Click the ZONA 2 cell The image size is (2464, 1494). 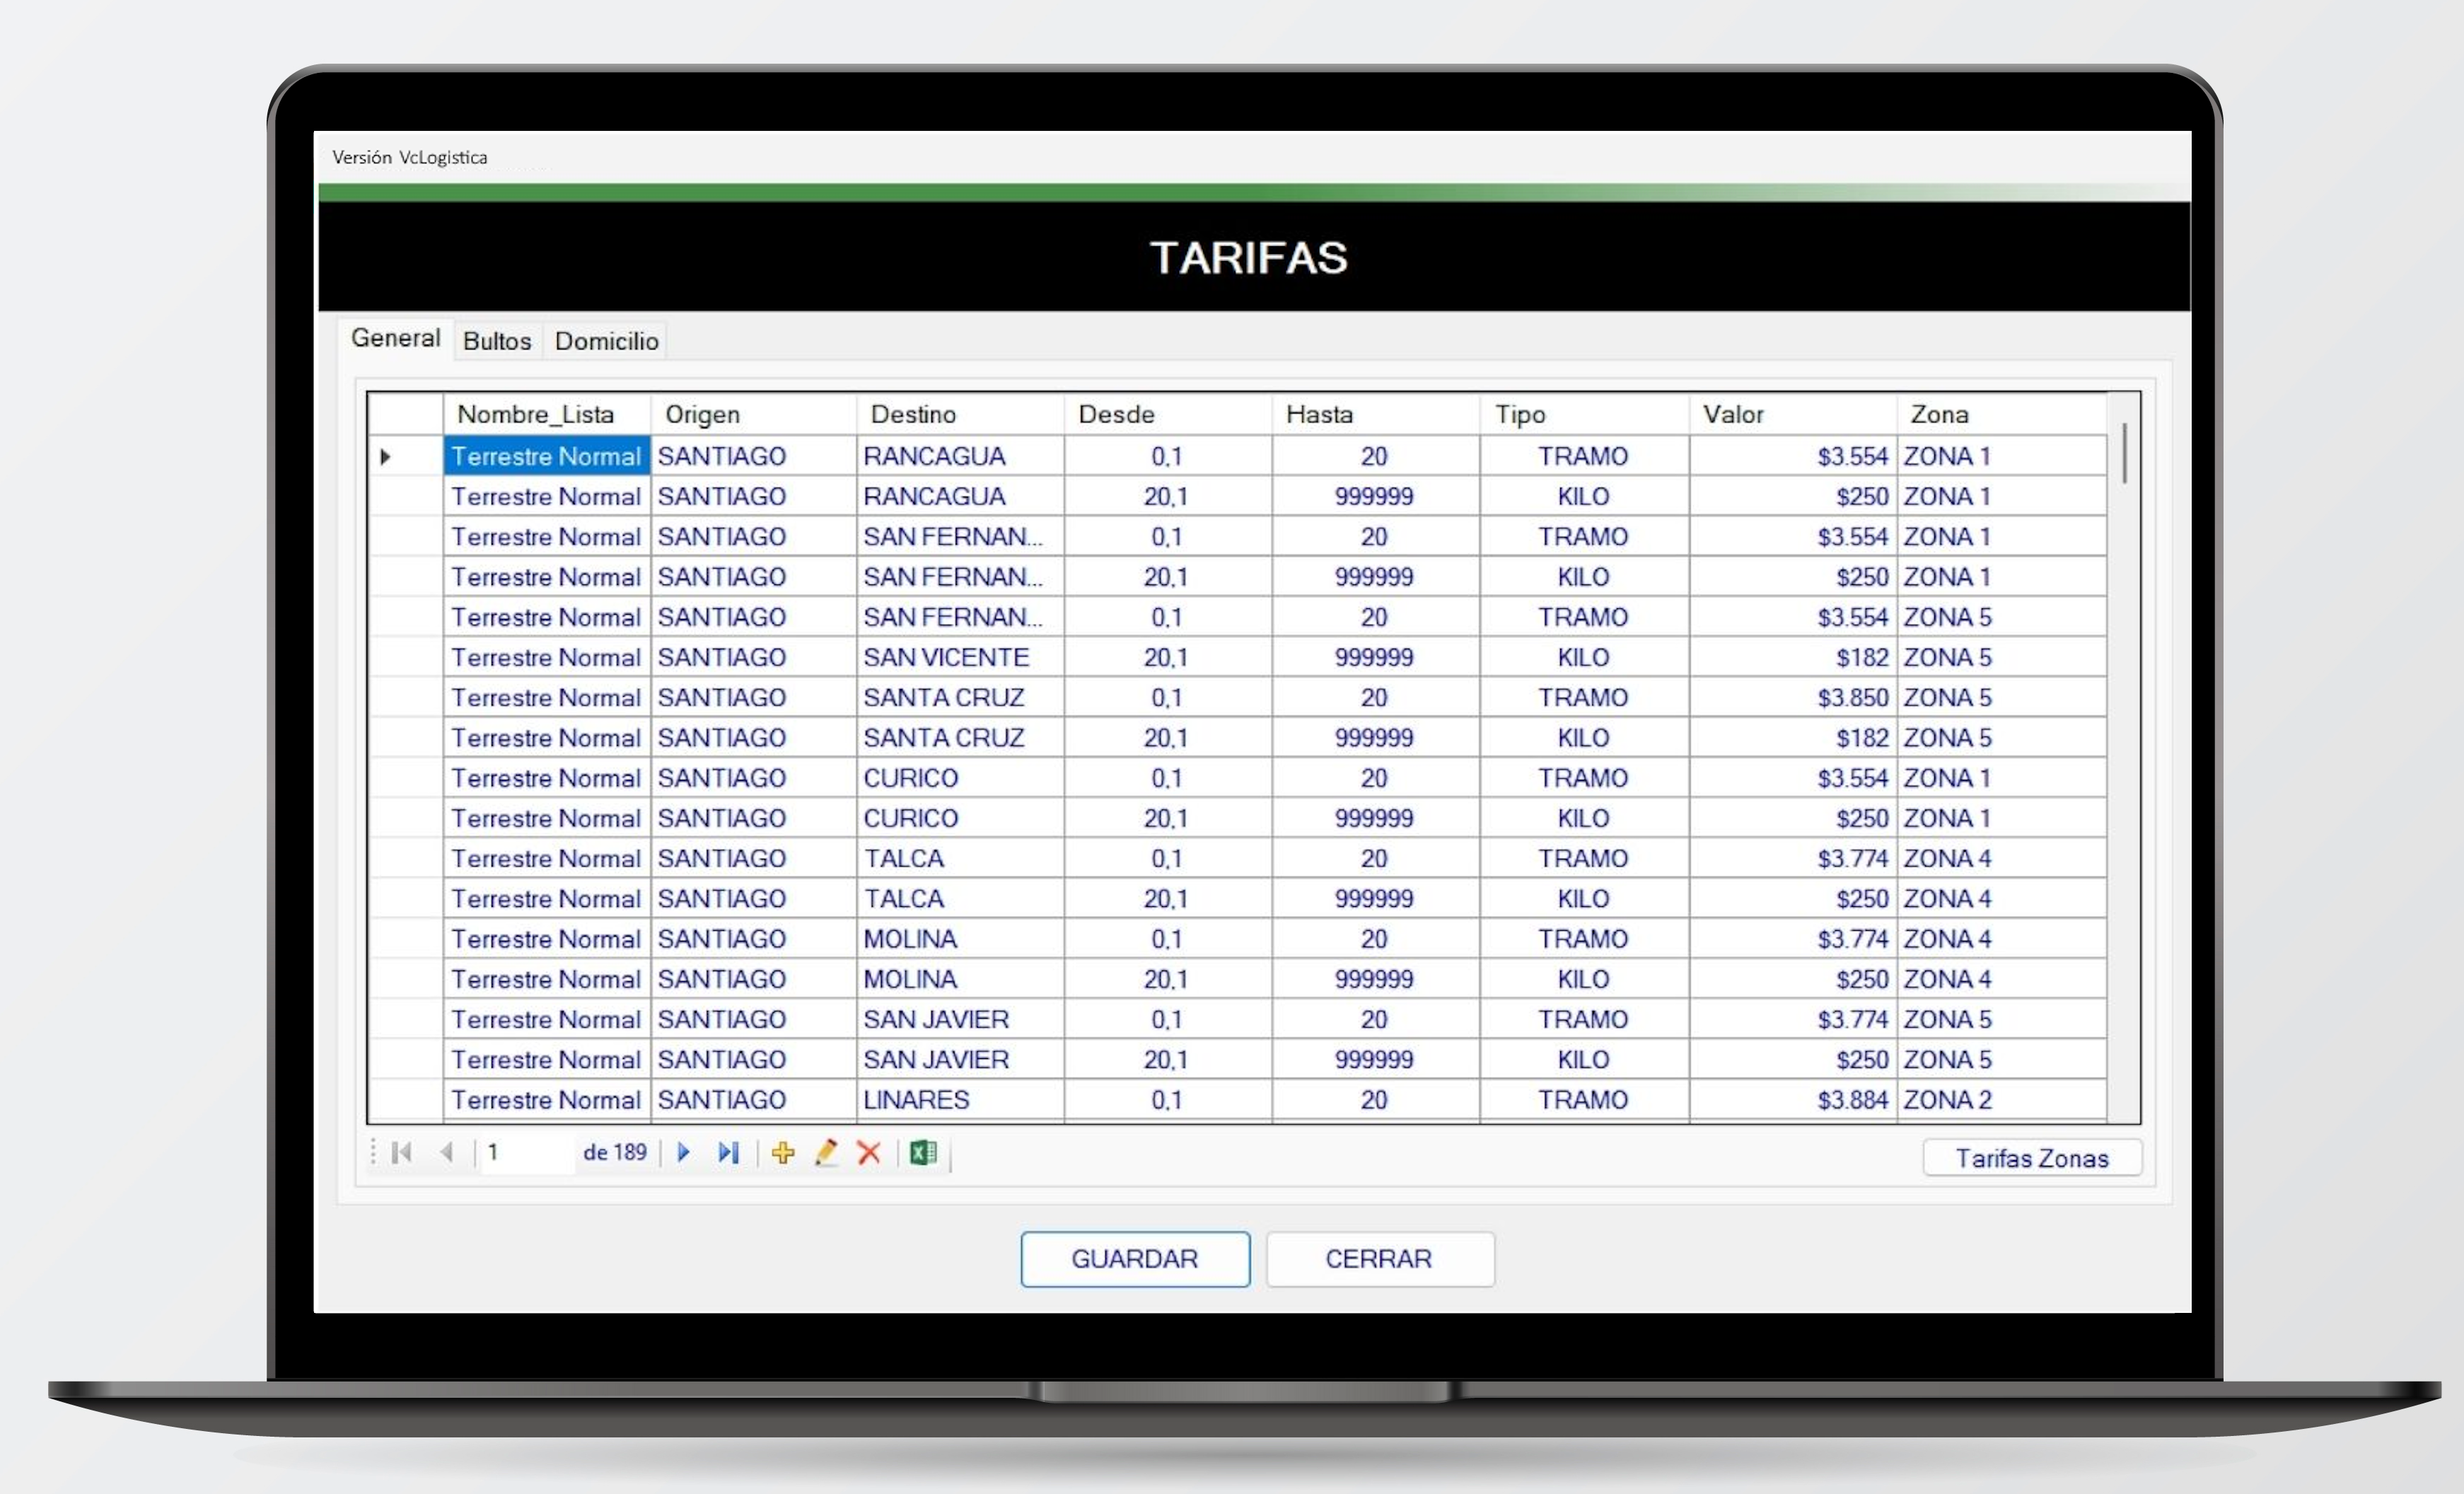[x=2003, y=1100]
